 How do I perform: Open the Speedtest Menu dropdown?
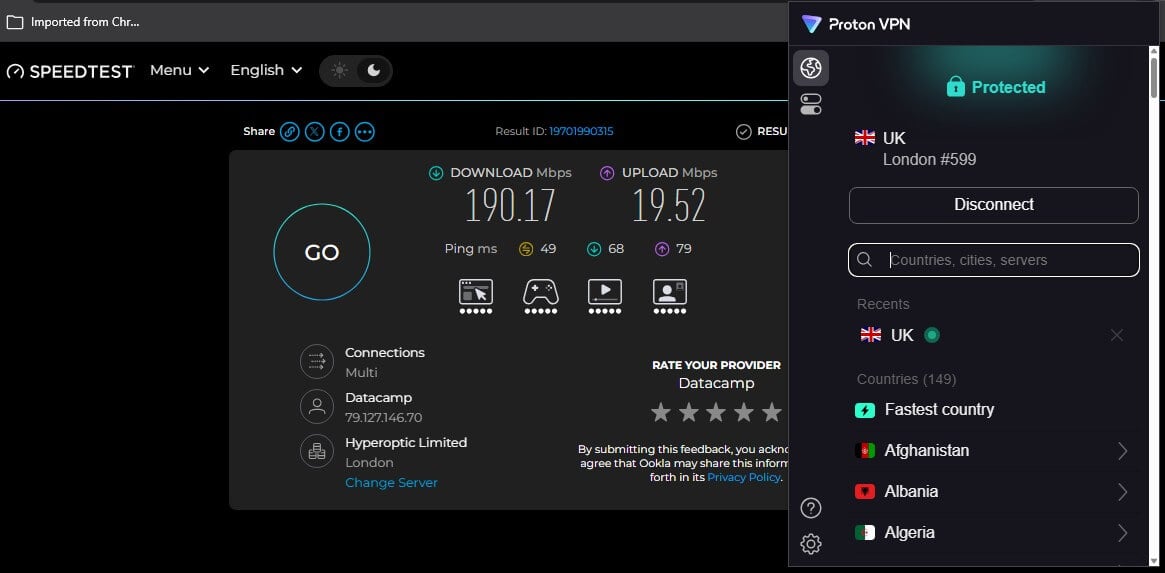click(x=180, y=71)
